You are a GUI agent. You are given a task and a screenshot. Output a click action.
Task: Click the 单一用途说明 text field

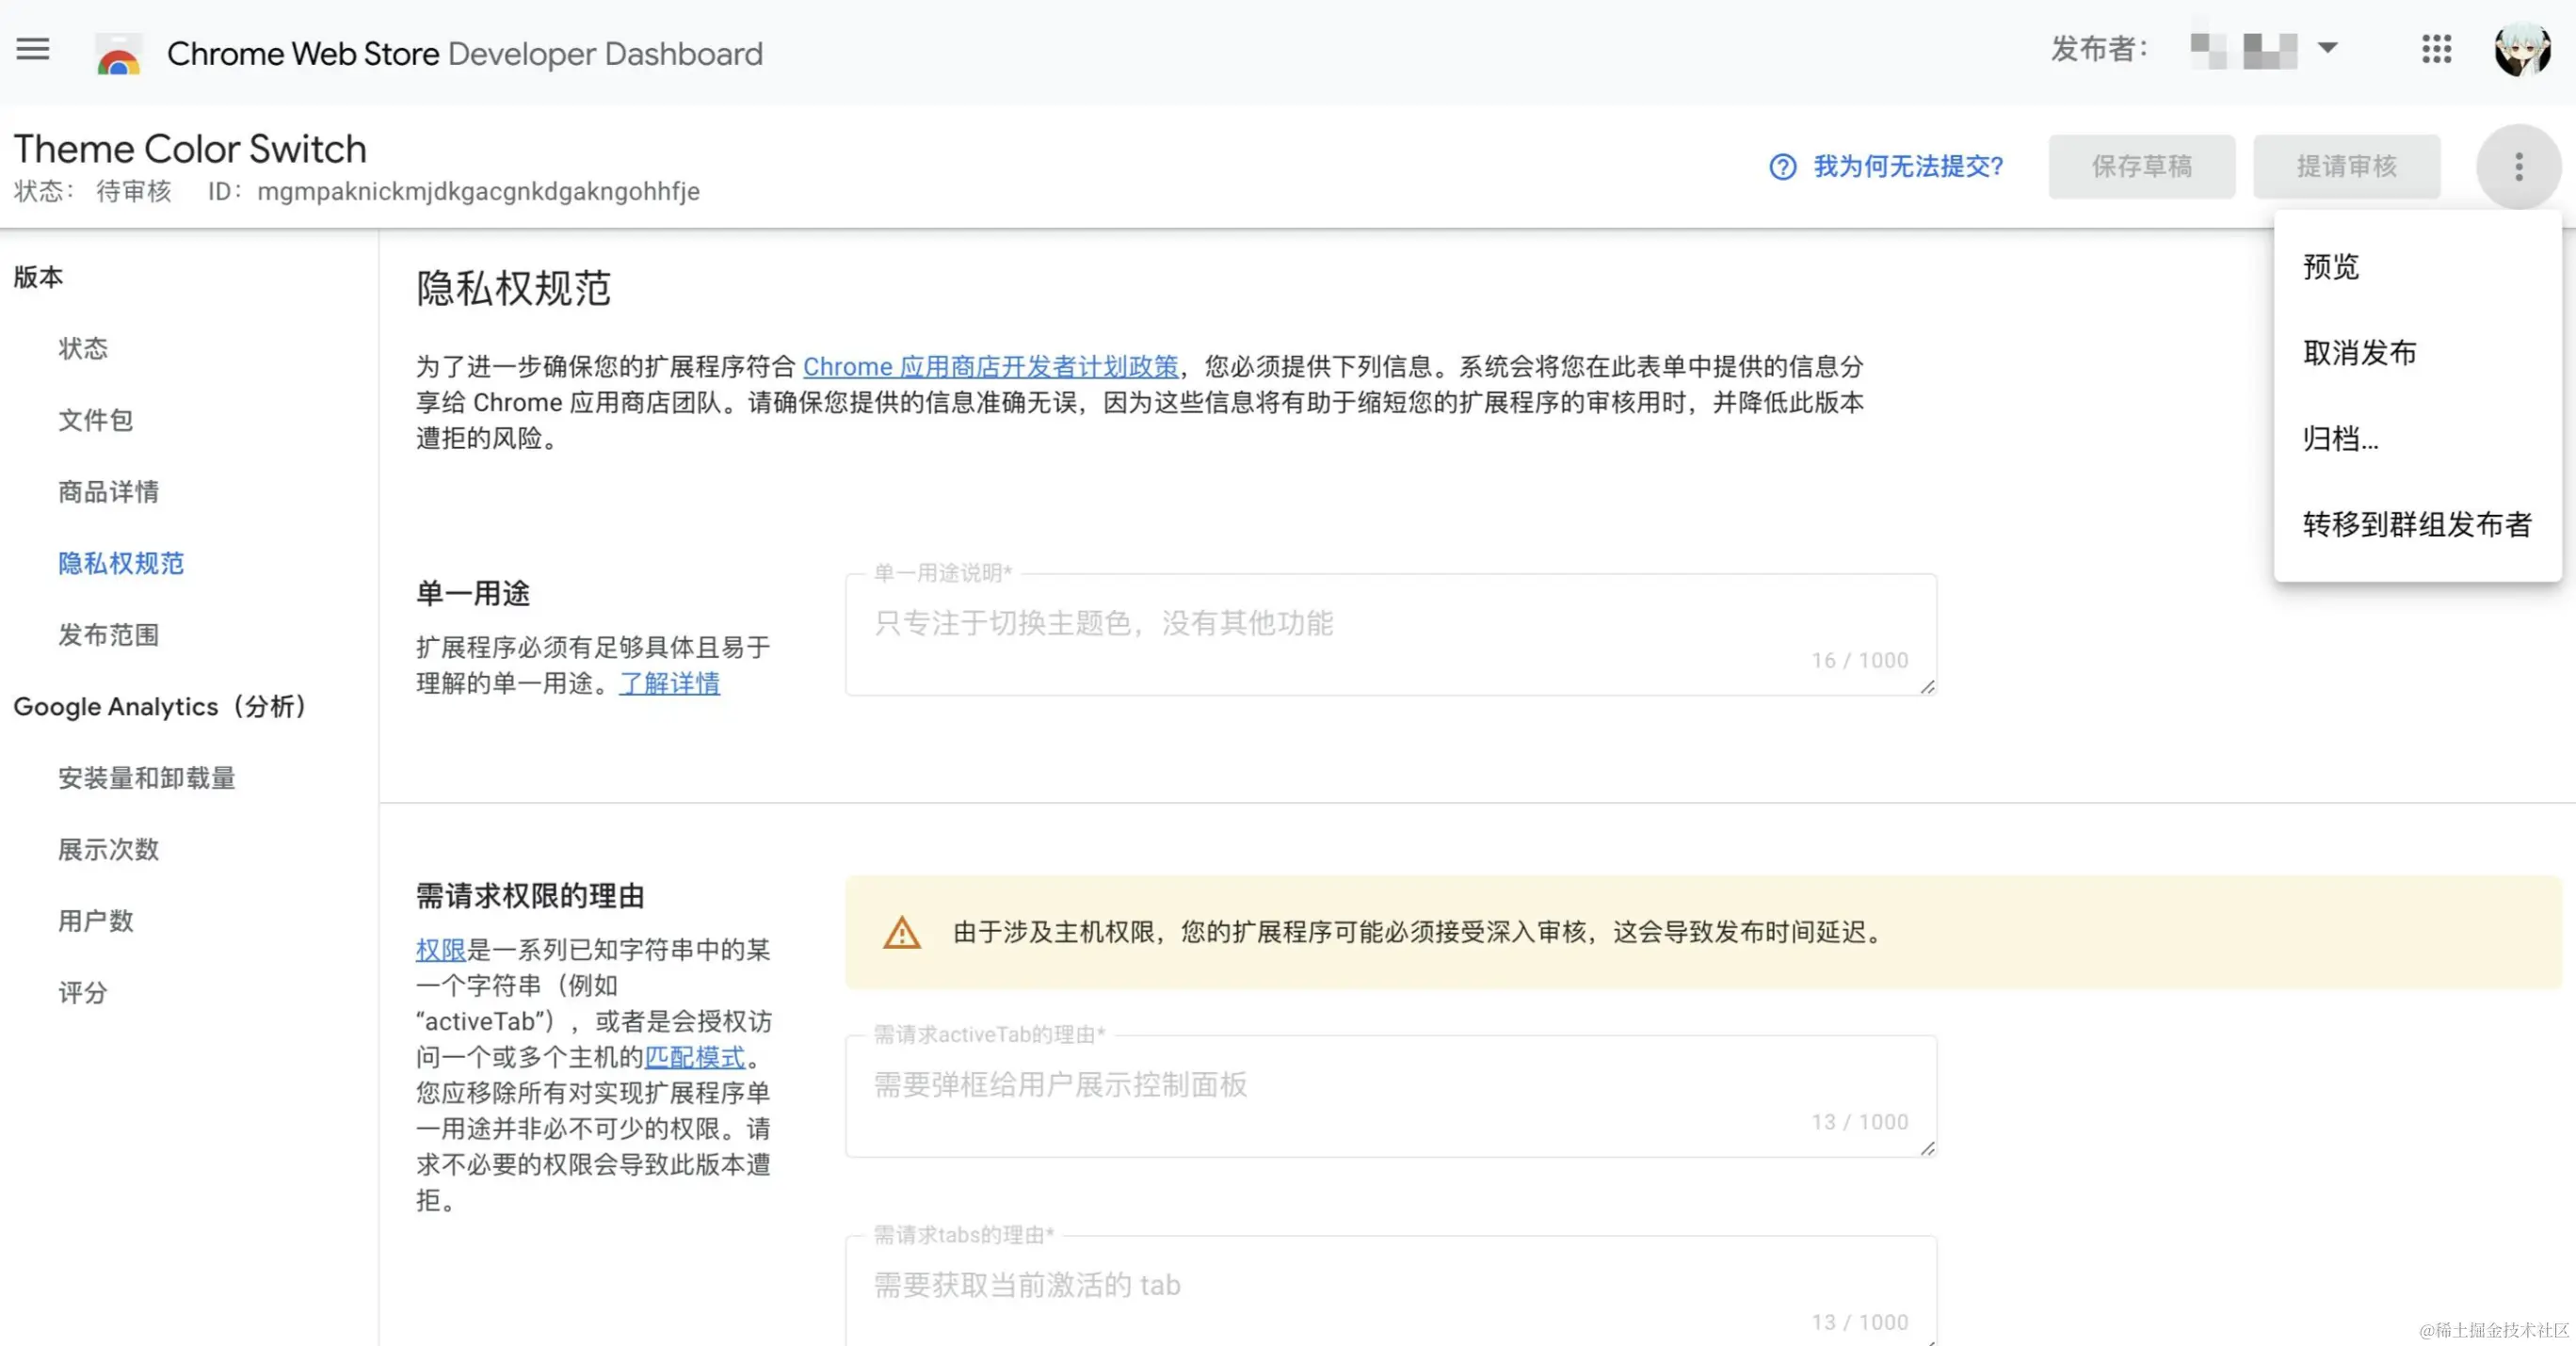[1390, 630]
